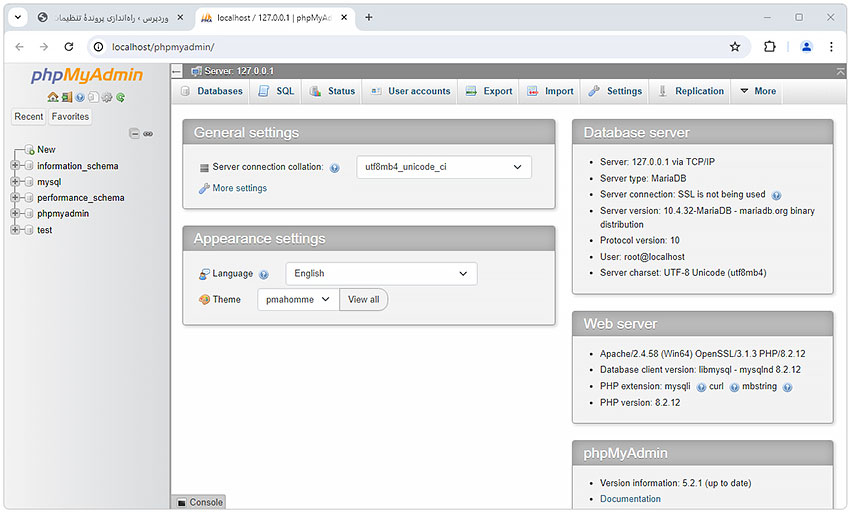Click the phpmyadmin database cylinder icon

[x=29, y=214]
